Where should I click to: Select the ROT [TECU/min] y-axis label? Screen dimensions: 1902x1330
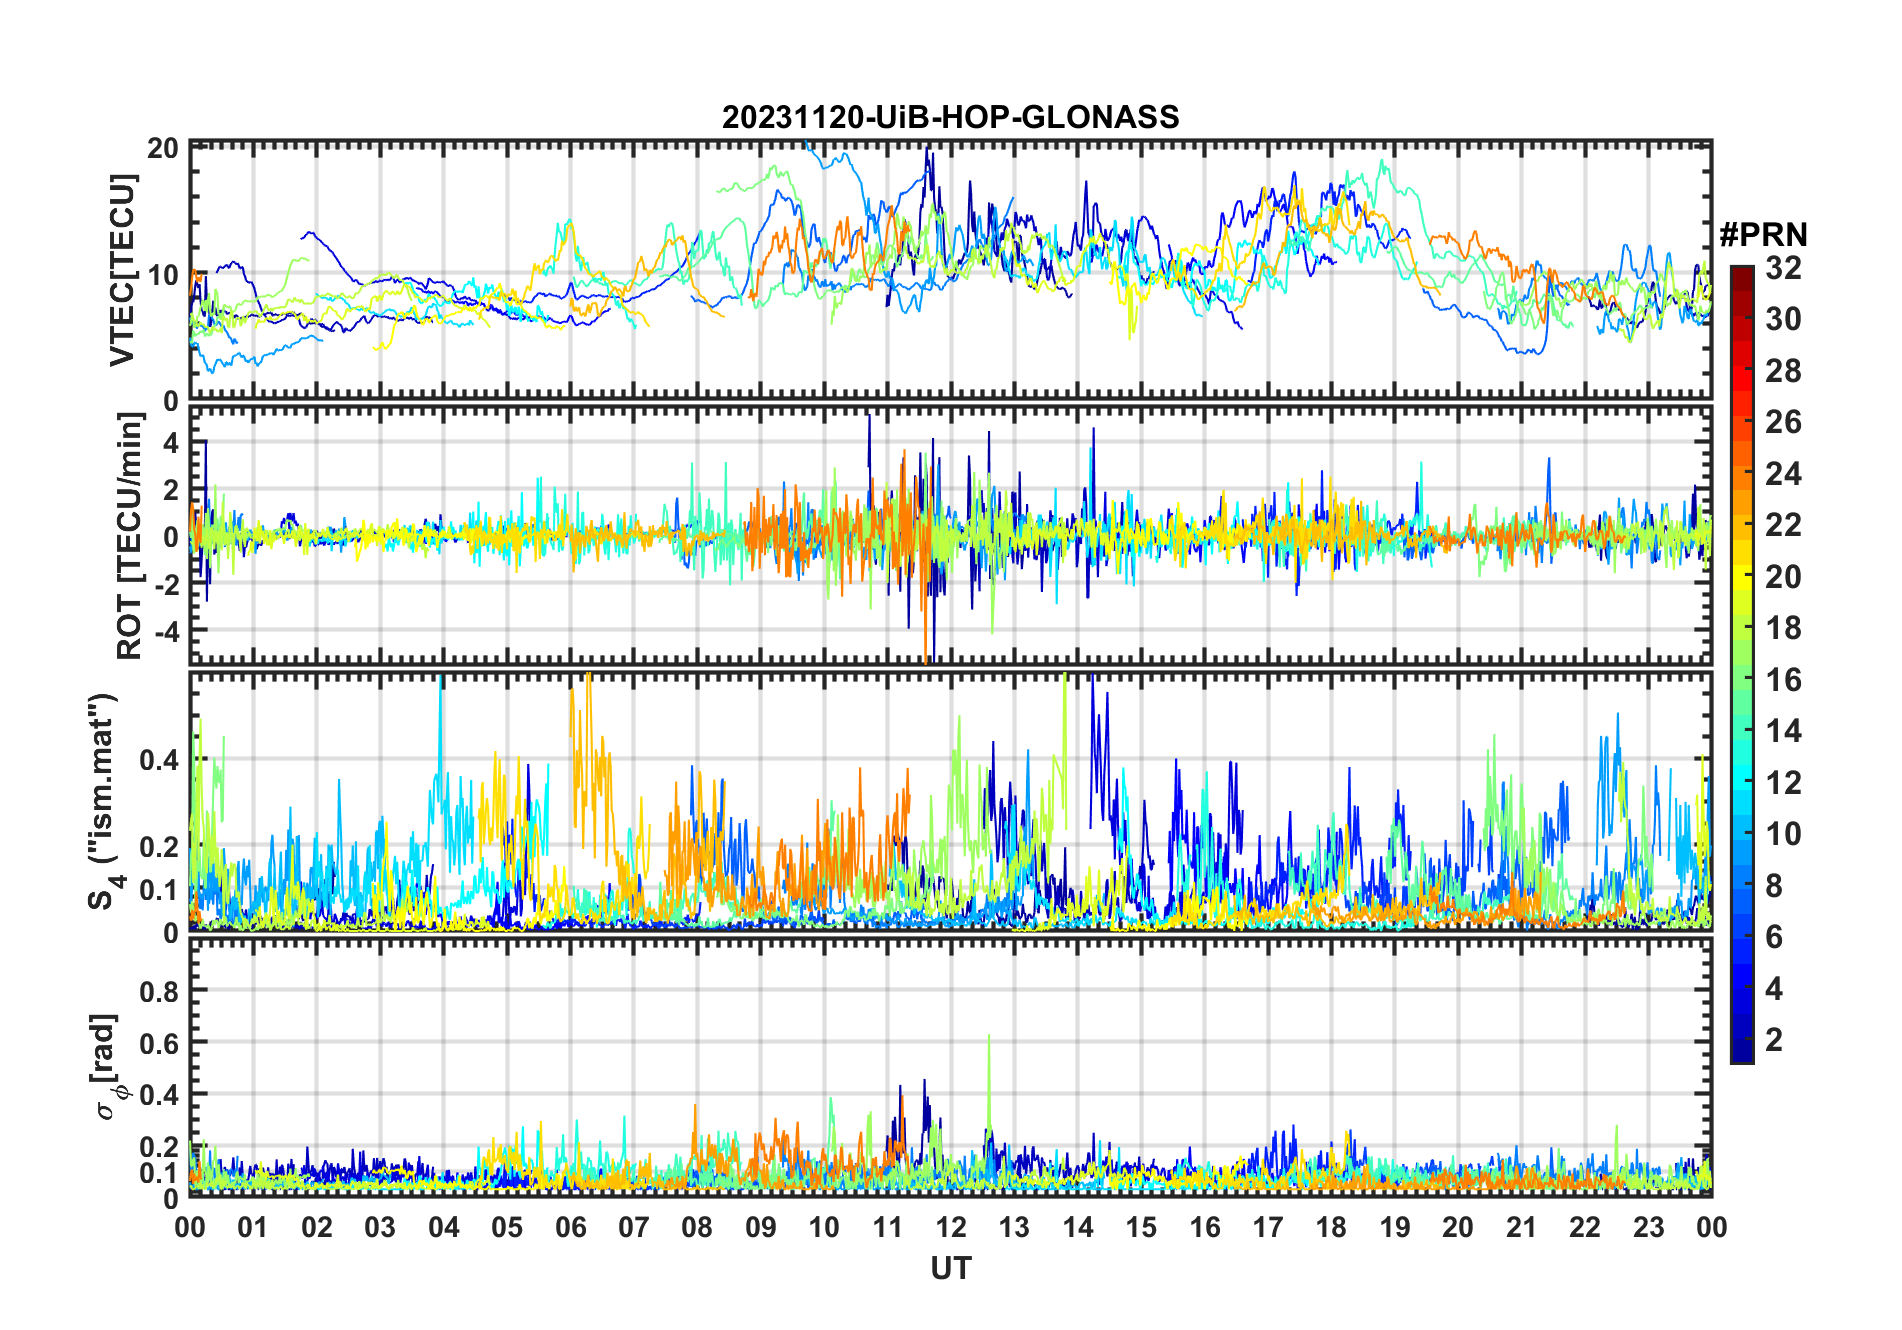130,536
